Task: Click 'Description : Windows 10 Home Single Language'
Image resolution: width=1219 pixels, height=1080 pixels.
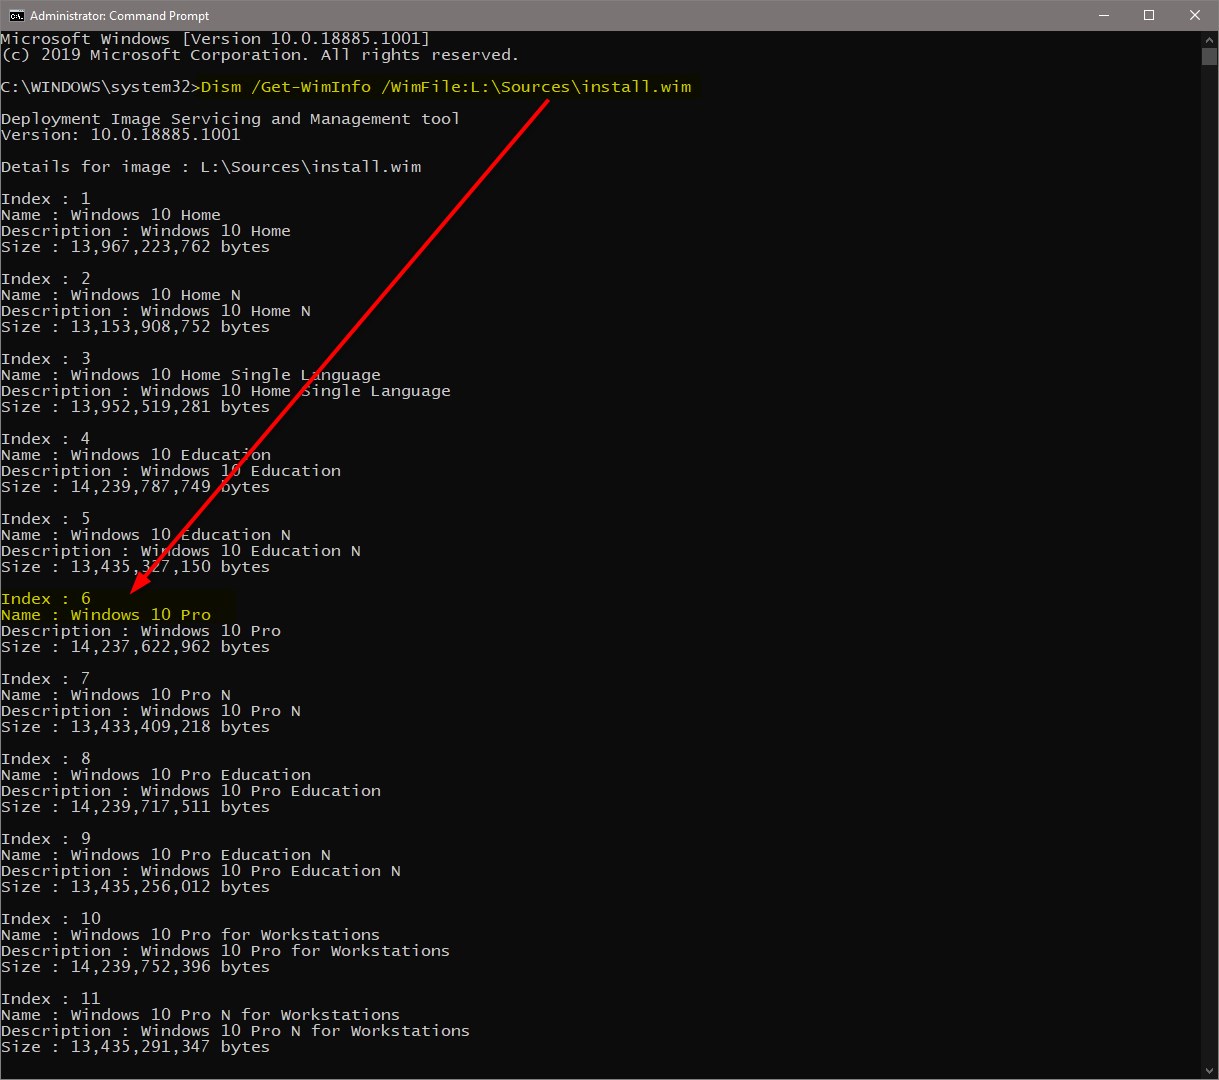Action: click(226, 391)
